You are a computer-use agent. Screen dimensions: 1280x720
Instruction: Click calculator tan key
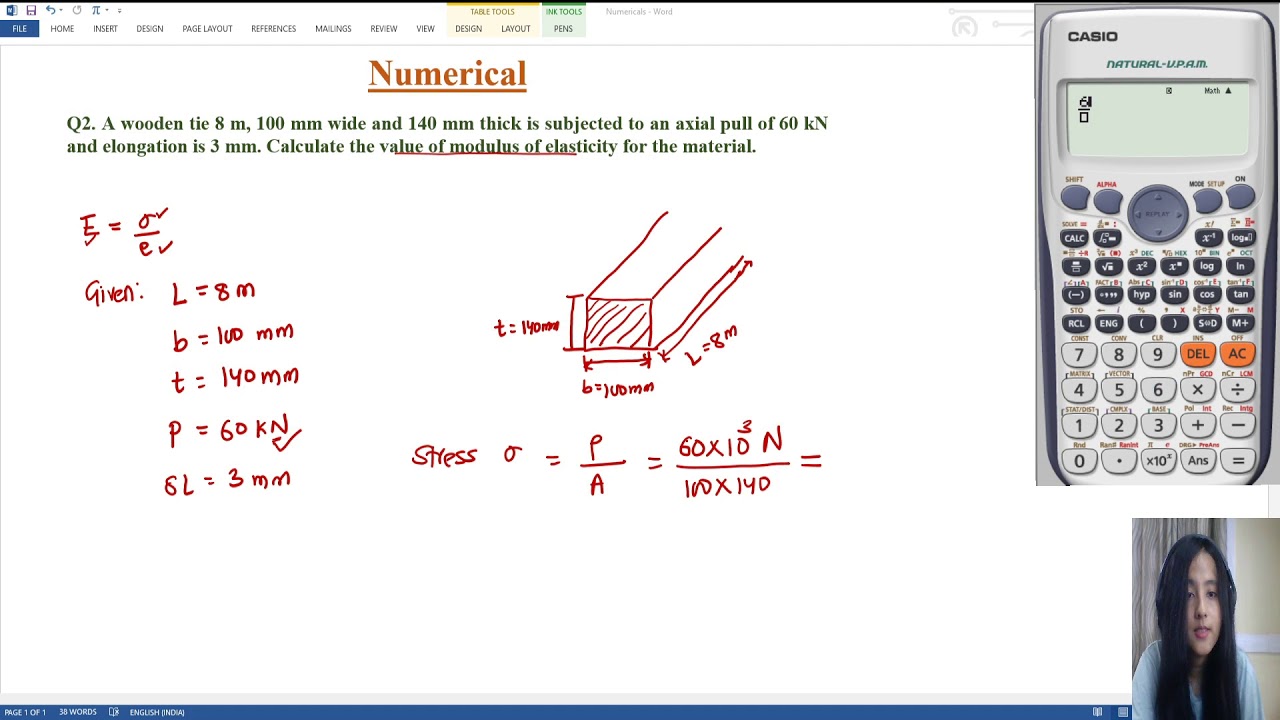click(1240, 295)
